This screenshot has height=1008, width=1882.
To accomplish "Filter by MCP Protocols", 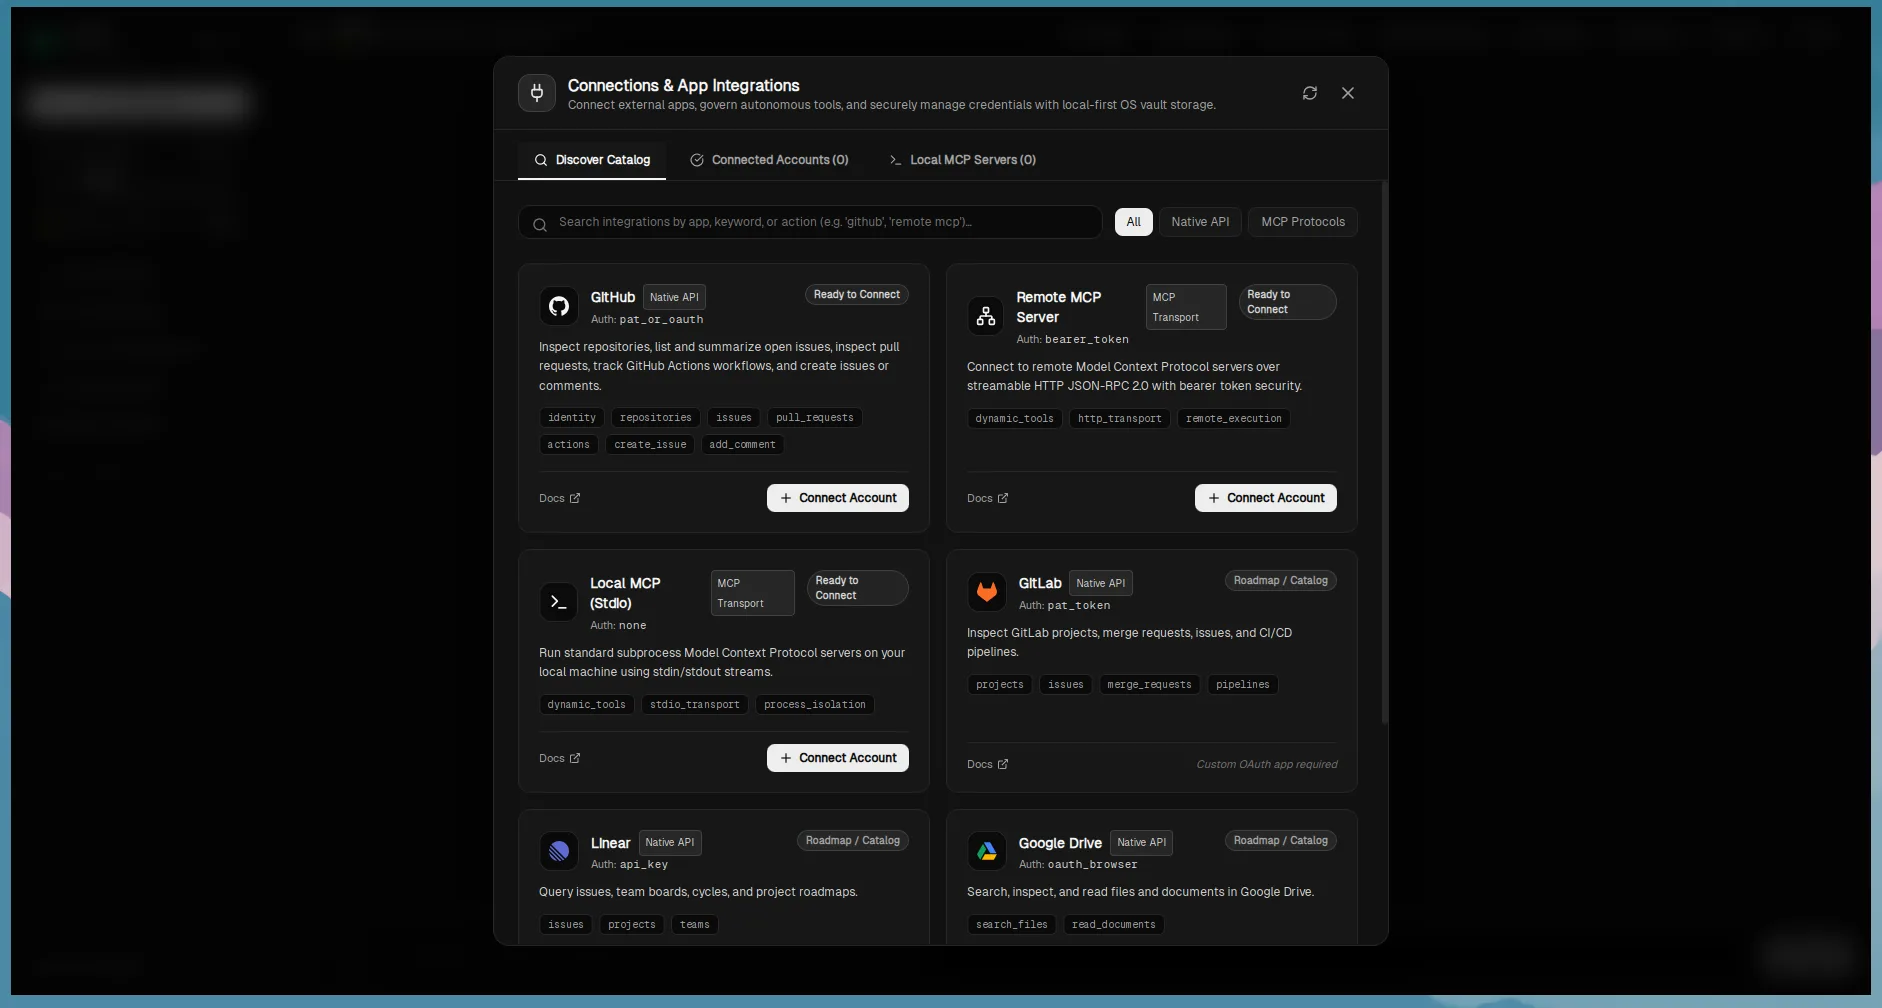I will tap(1303, 222).
